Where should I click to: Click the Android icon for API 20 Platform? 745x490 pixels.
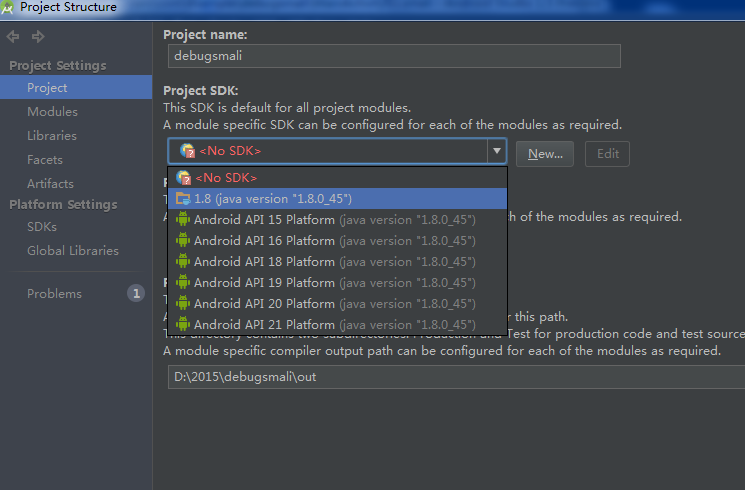point(183,303)
